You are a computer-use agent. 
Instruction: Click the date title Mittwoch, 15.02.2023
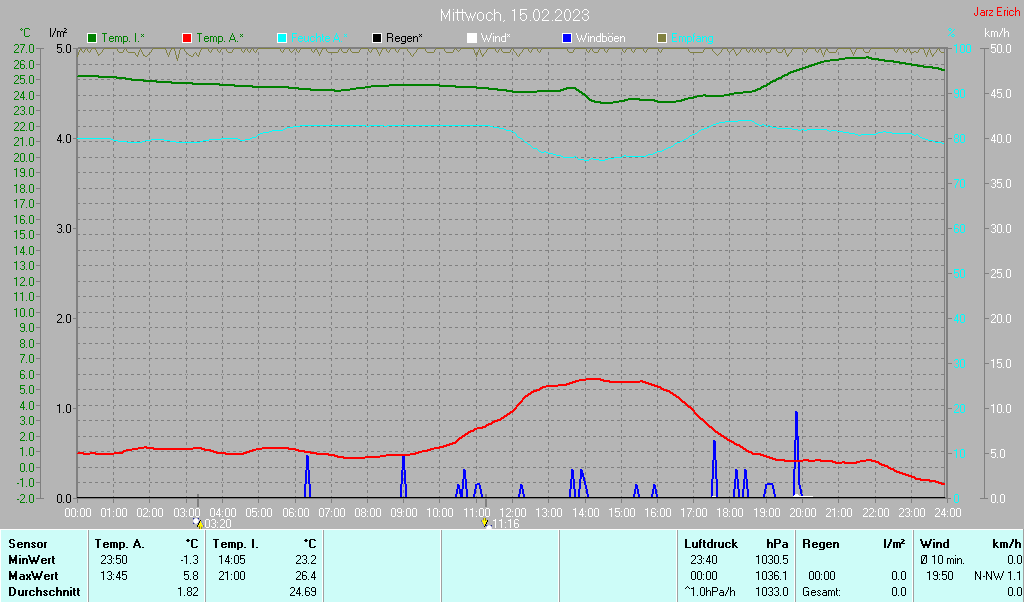tap(514, 15)
